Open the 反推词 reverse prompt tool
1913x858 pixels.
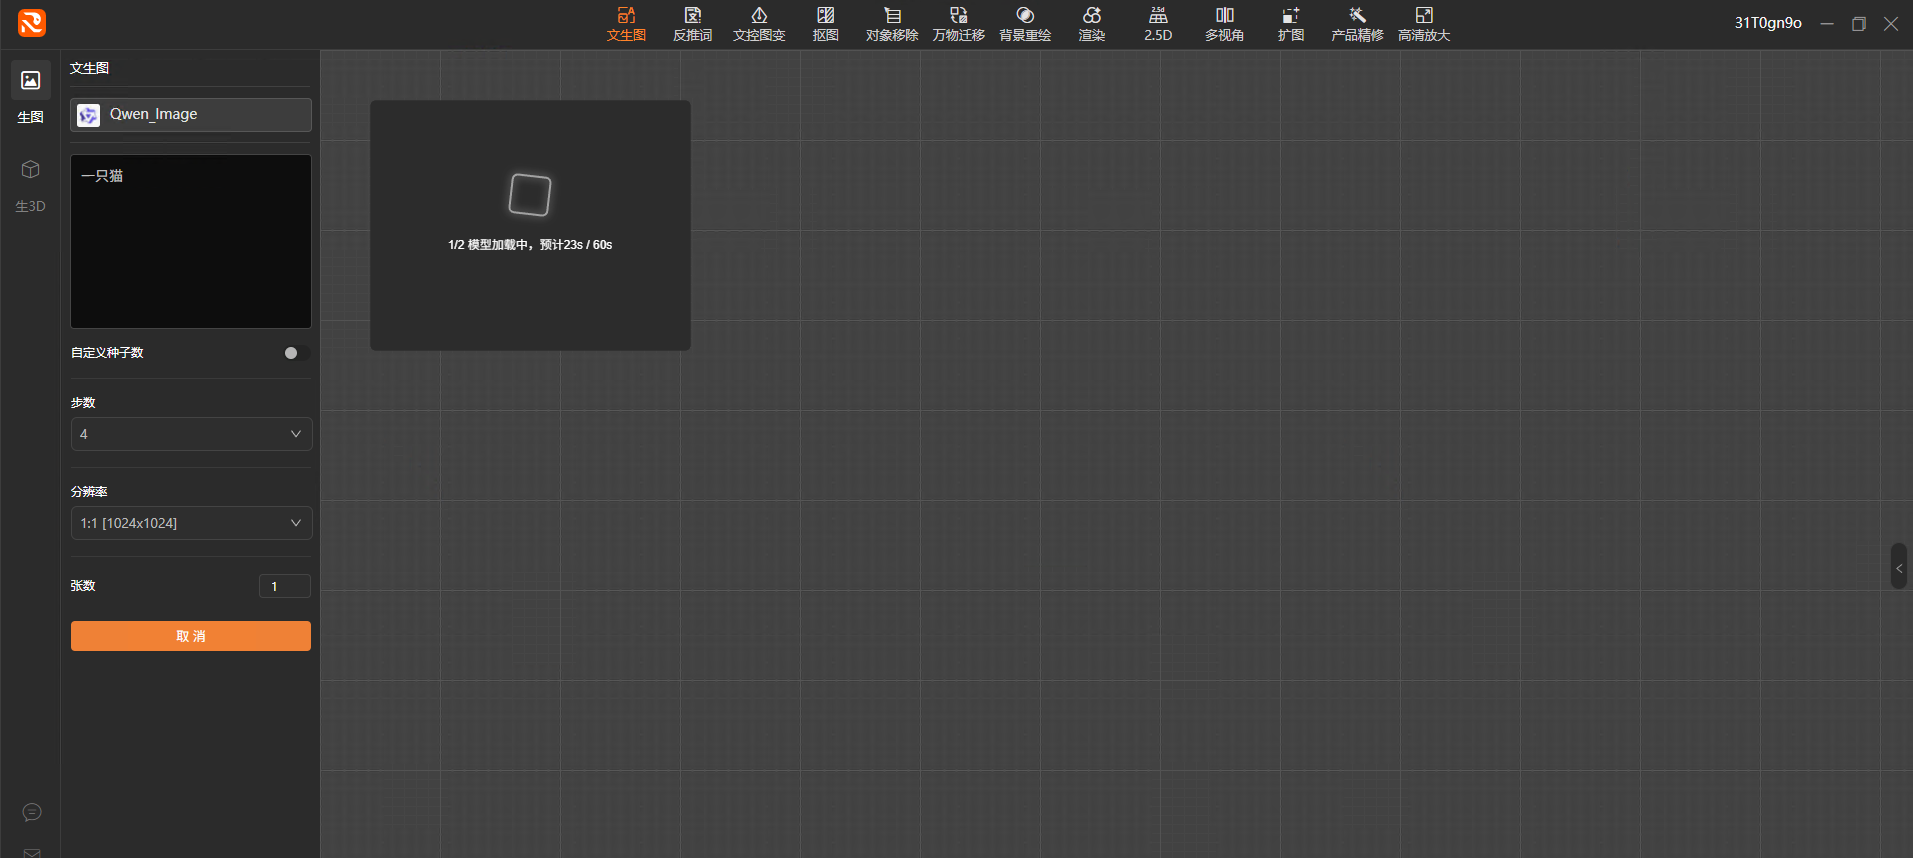click(692, 24)
